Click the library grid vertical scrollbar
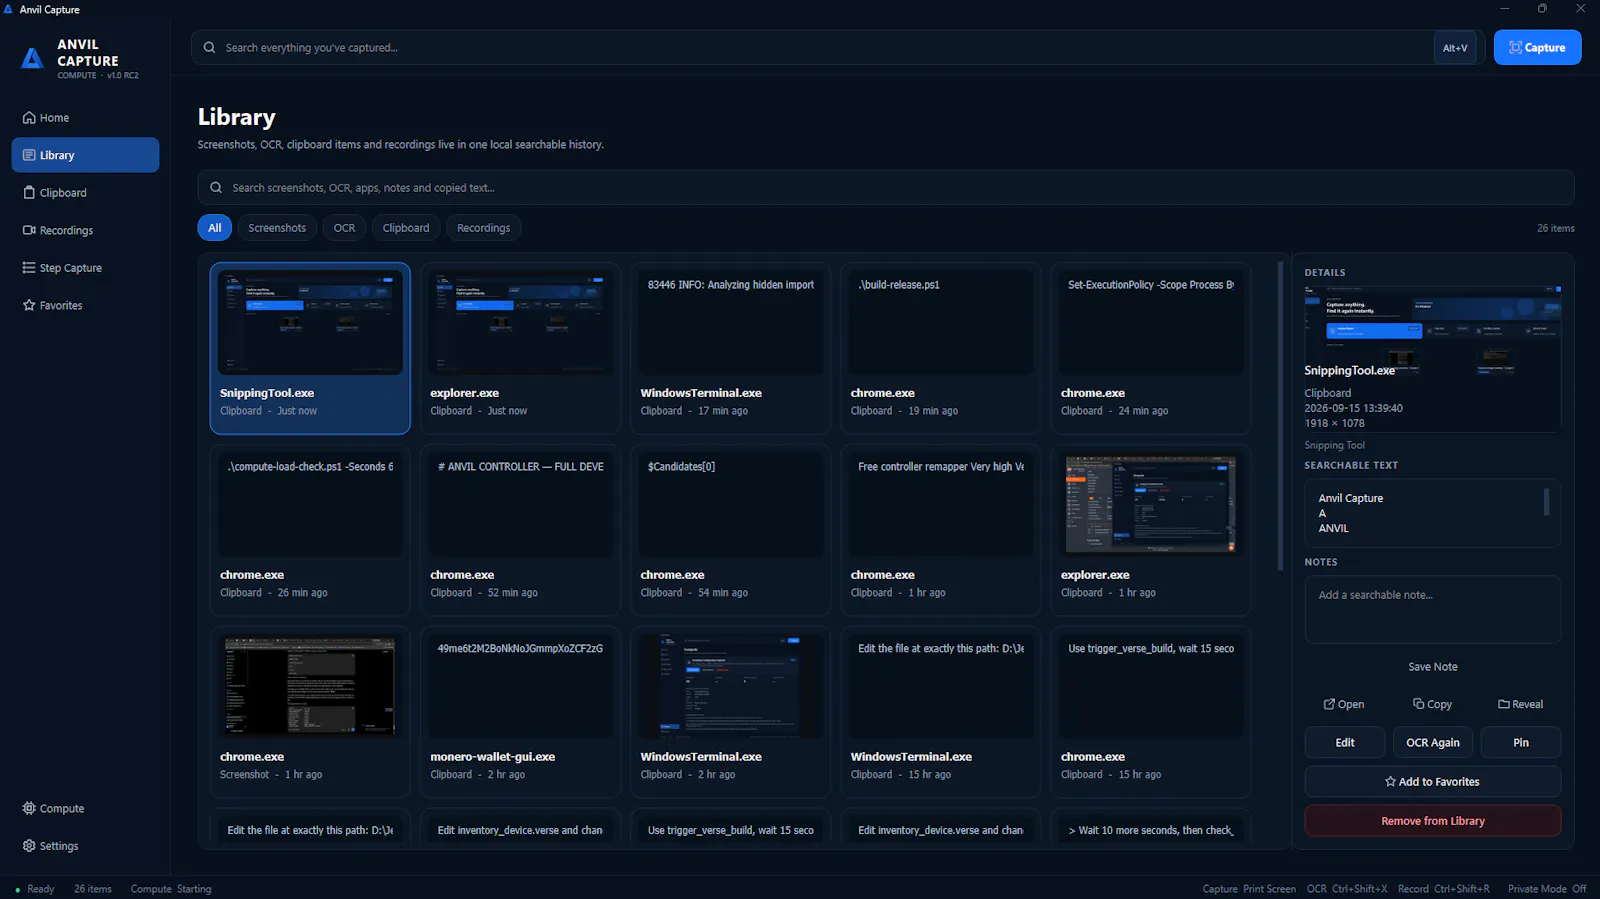The height and width of the screenshot is (899, 1600). [1280, 416]
